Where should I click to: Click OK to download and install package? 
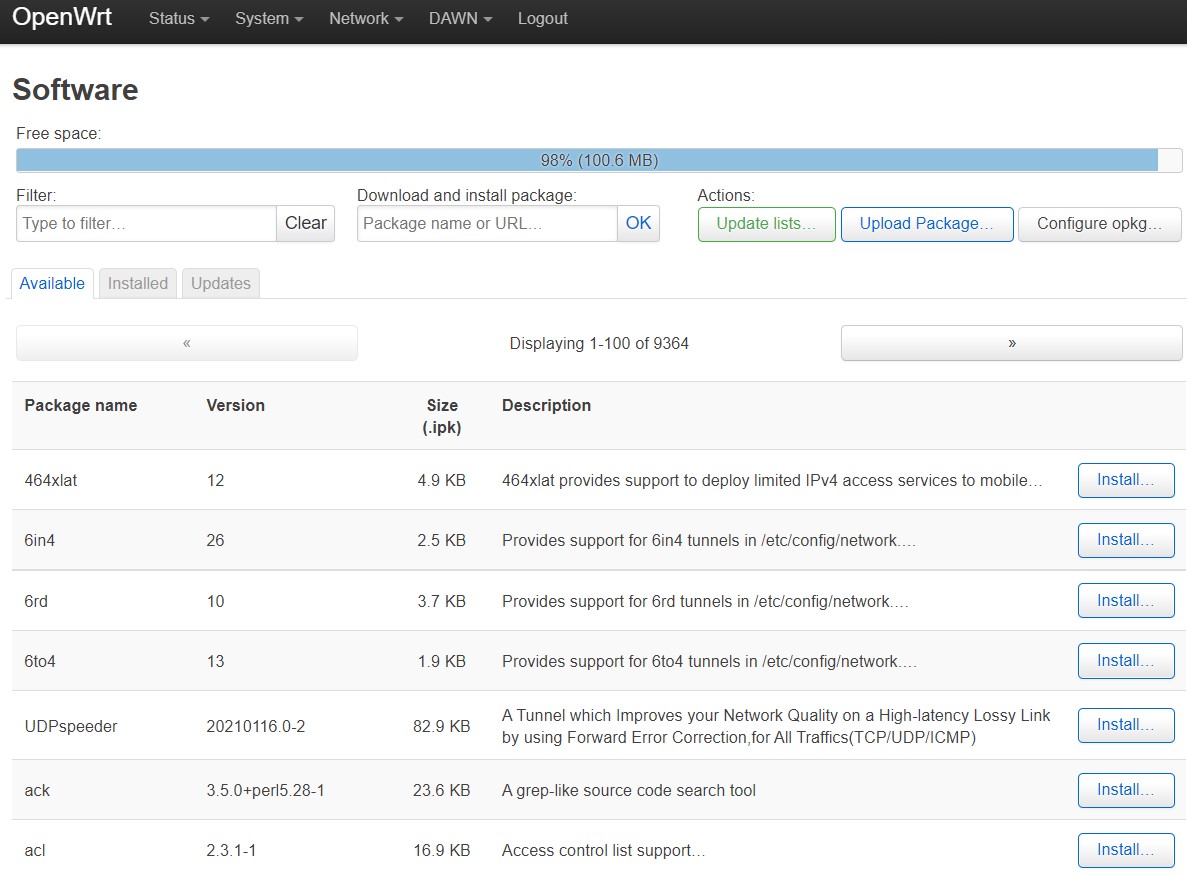pos(638,224)
